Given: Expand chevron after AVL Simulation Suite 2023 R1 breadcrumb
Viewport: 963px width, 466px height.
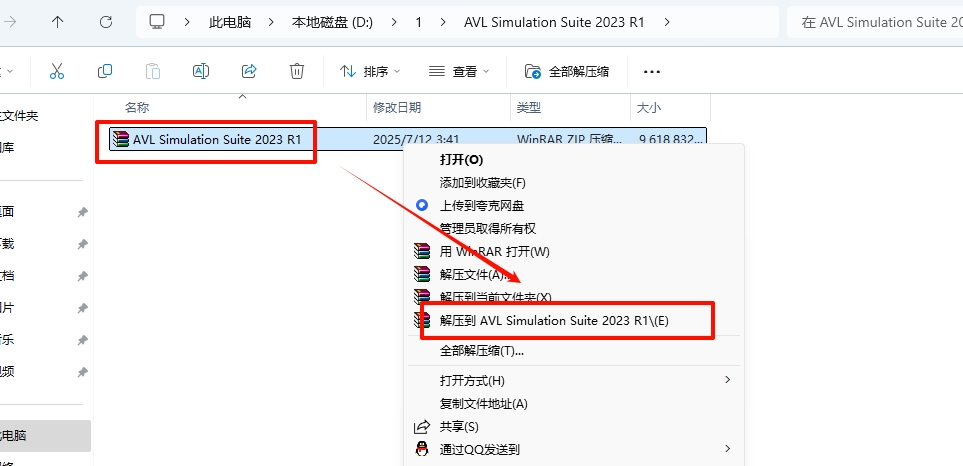Looking at the screenshot, I should [x=668, y=22].
